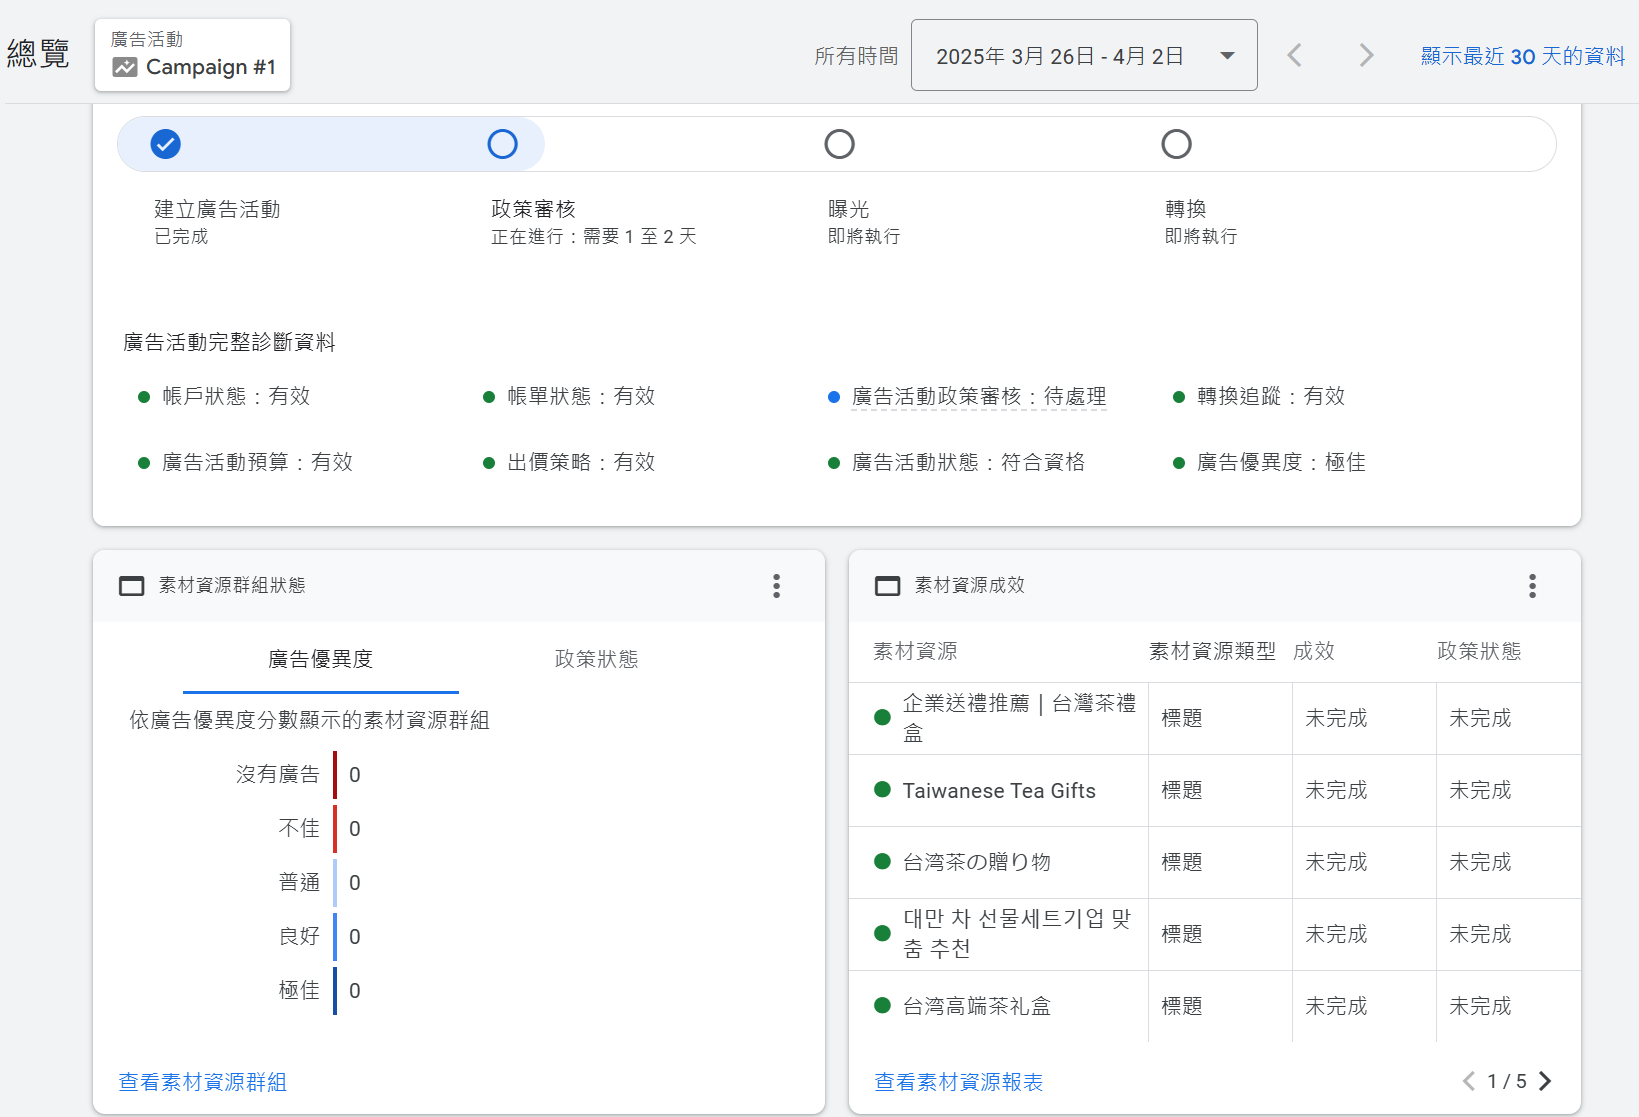Click the completed checkmark step for 建立廣告活動
The width and height of the screenshot is (1639, 1117).
coord(166,144)
